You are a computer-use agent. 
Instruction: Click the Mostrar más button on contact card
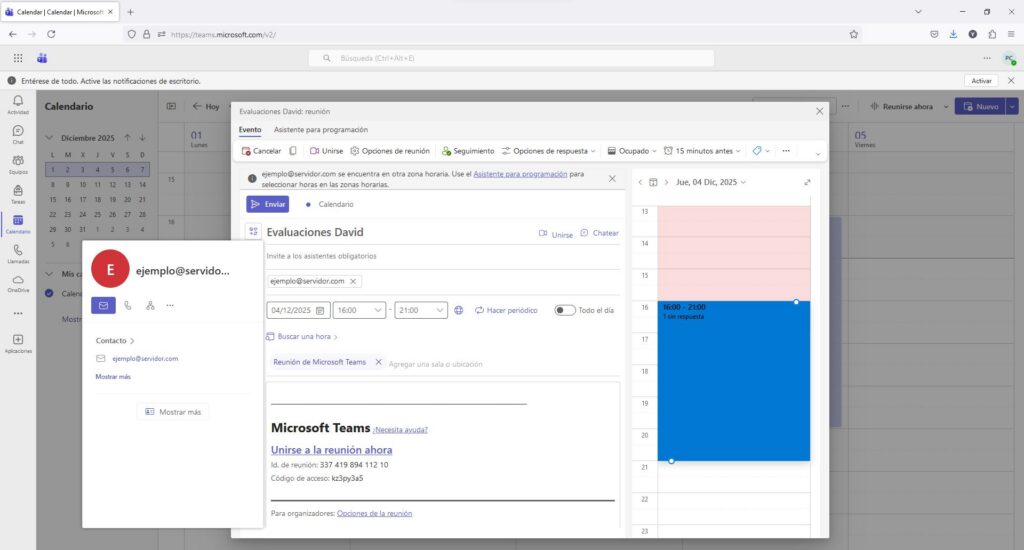[x=173, y=412]
